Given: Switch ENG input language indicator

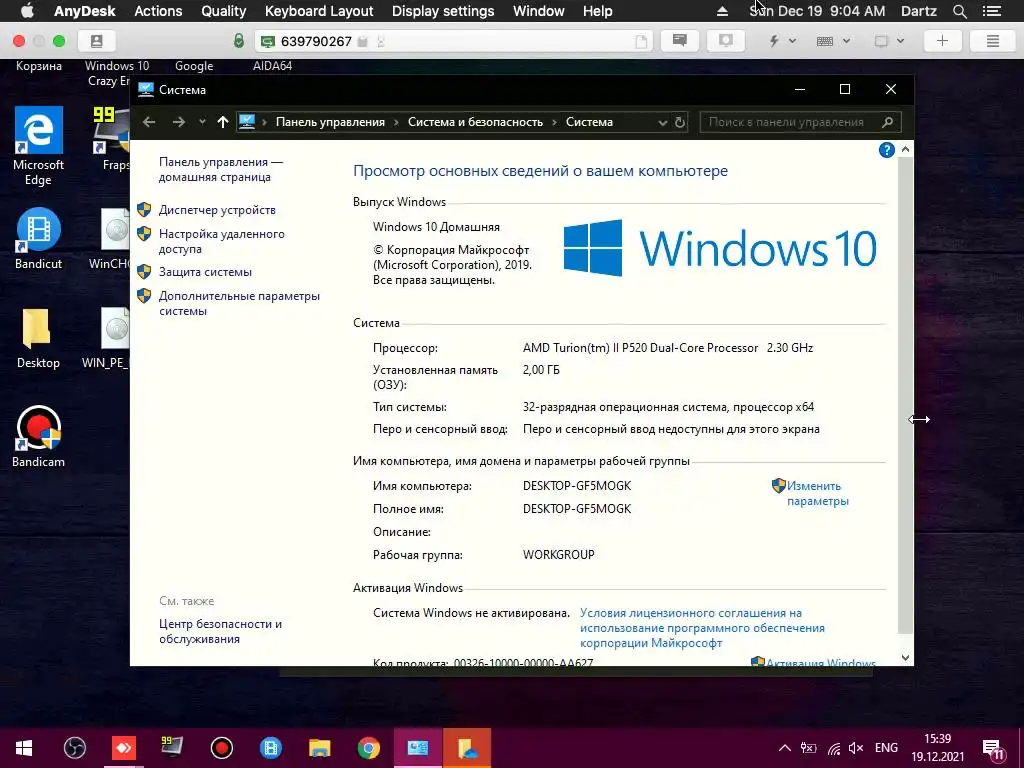Looking at the screenshot, I should pos(886,748).
